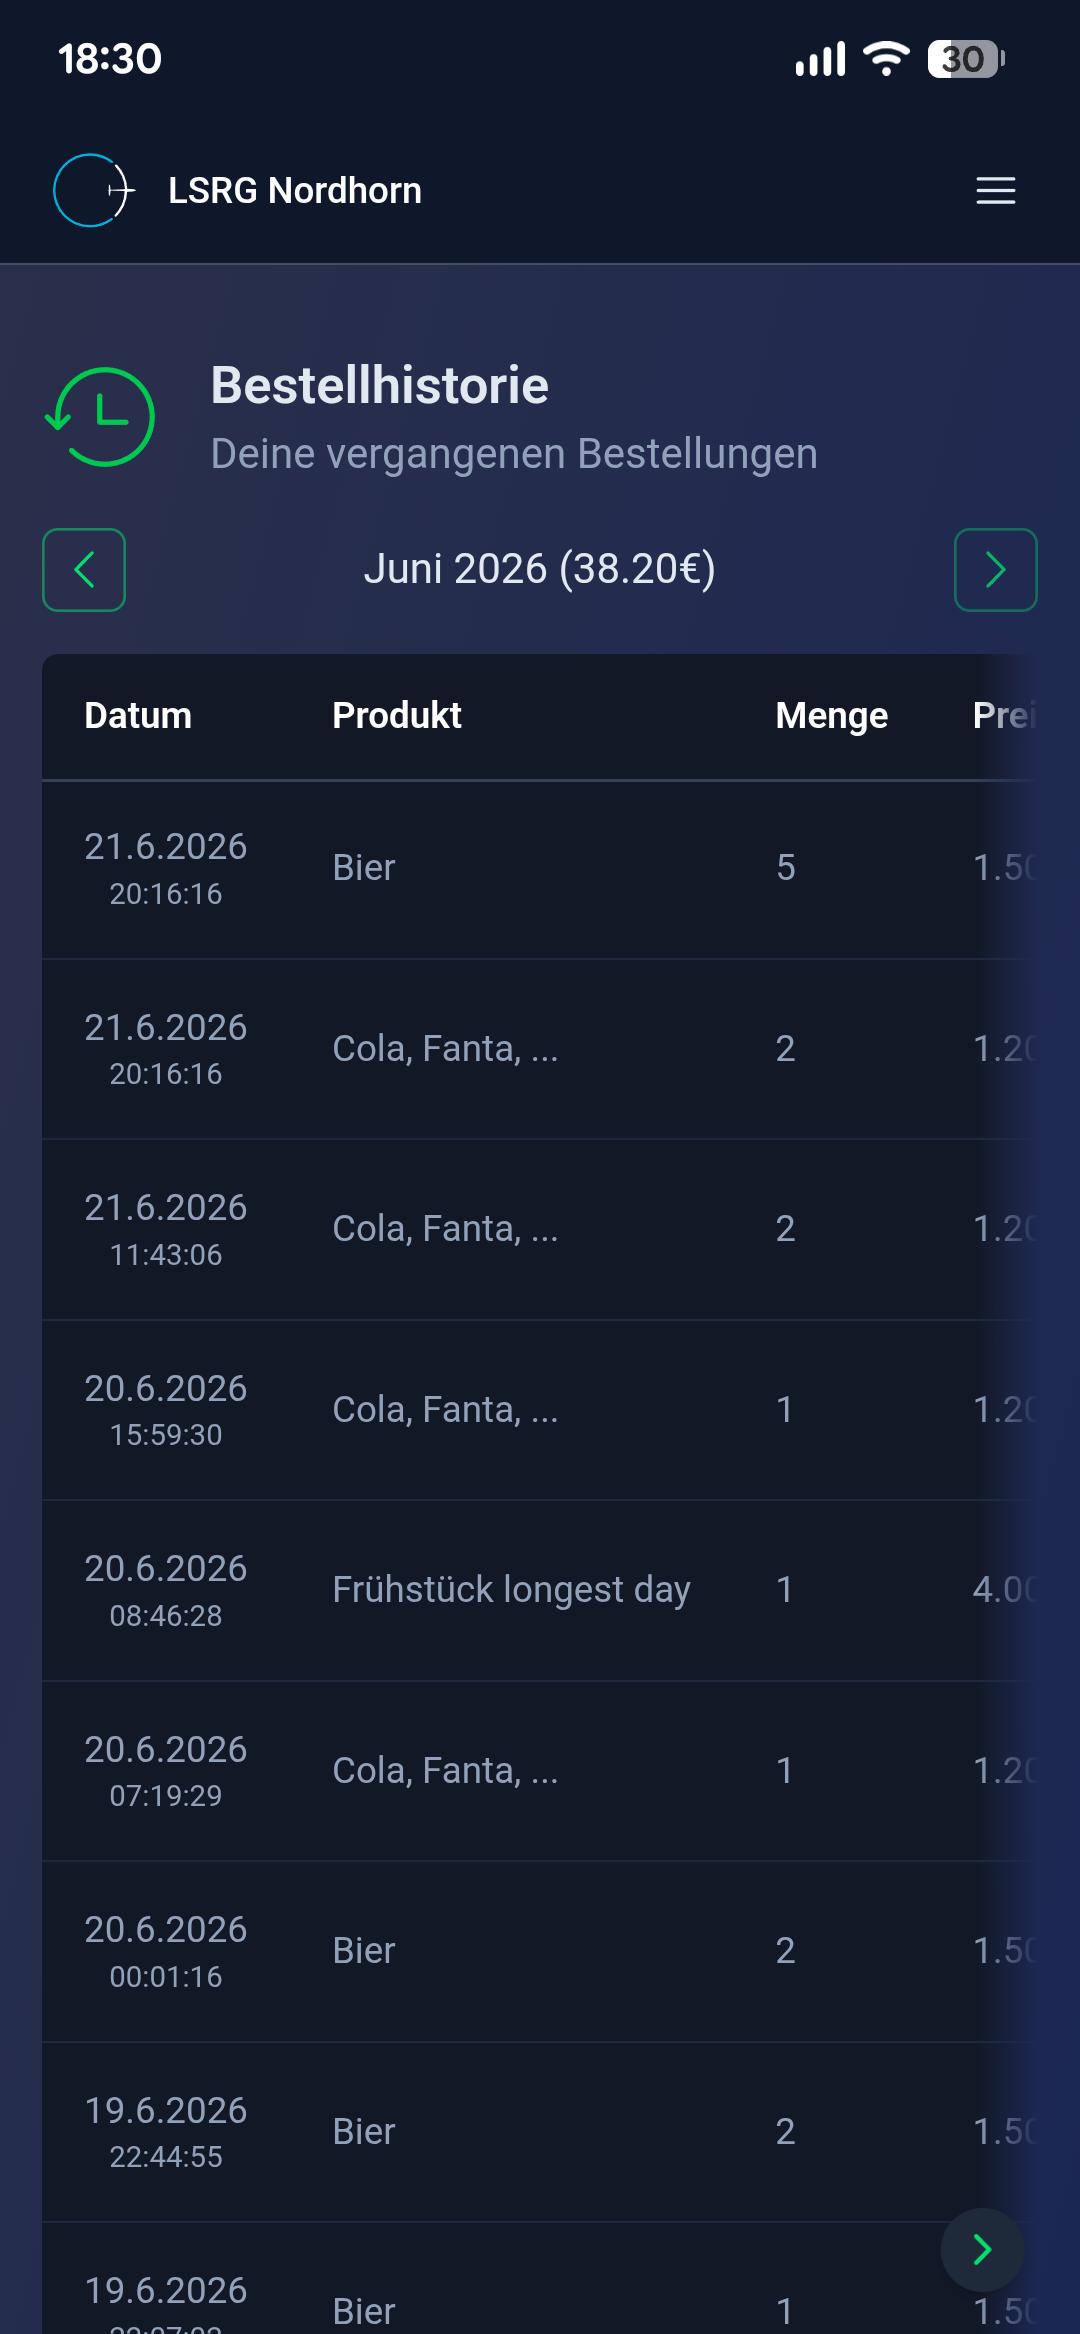1080x2334 pixels.
Task: Sort by the Menge column header
Action: [x=832, y=716]
